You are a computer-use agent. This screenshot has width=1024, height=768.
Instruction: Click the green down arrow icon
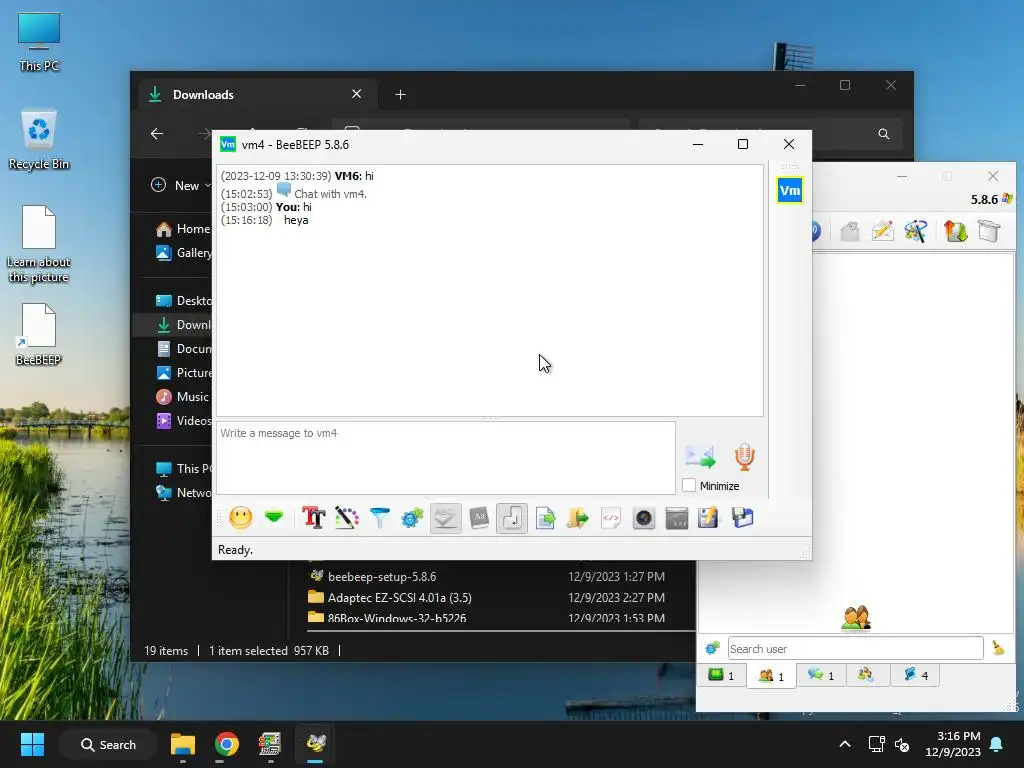(x=274, y=518)
